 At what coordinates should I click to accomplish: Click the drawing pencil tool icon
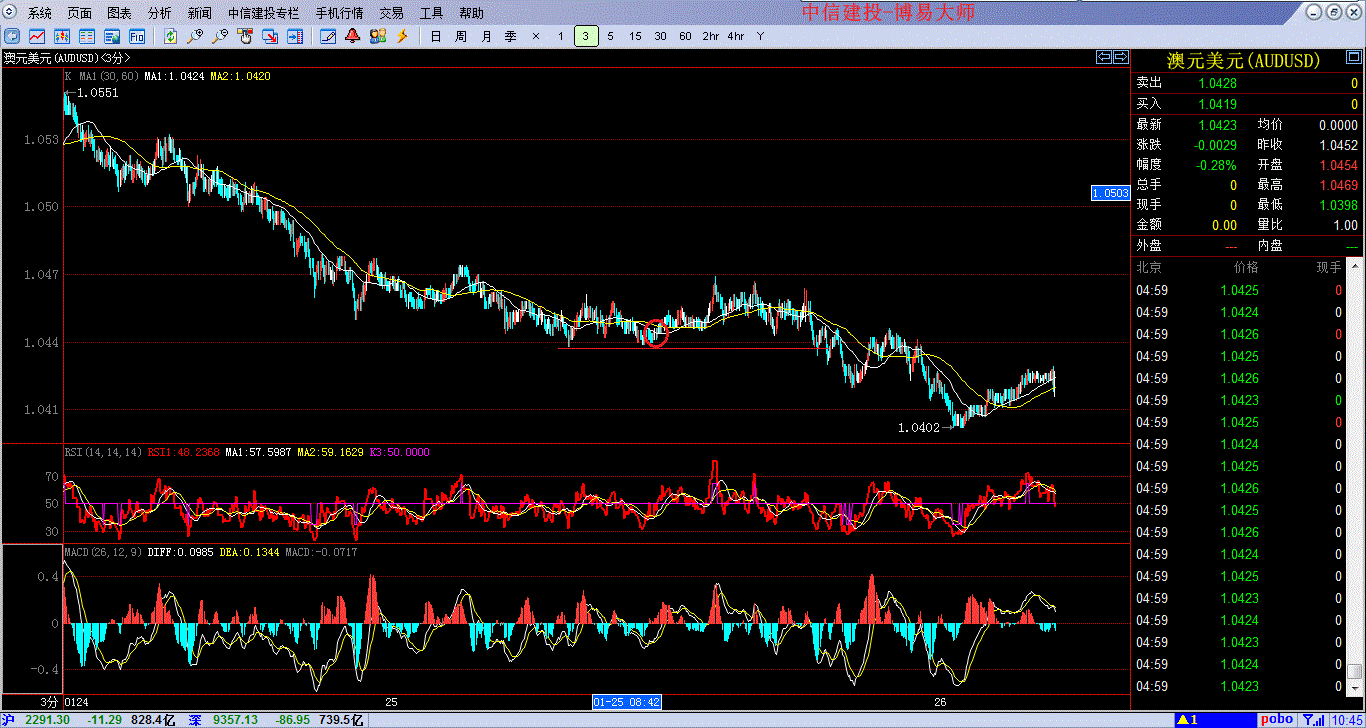(x=327, y=36)
